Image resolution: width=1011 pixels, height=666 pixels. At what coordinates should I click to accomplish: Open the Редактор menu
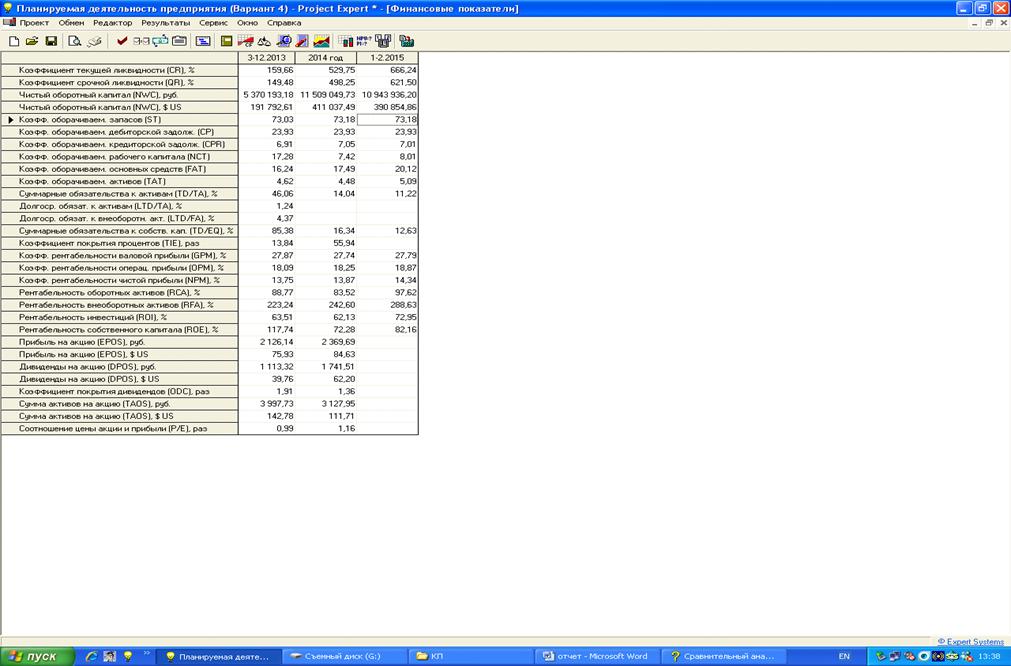pyautogui.click(x=112, y=23)
